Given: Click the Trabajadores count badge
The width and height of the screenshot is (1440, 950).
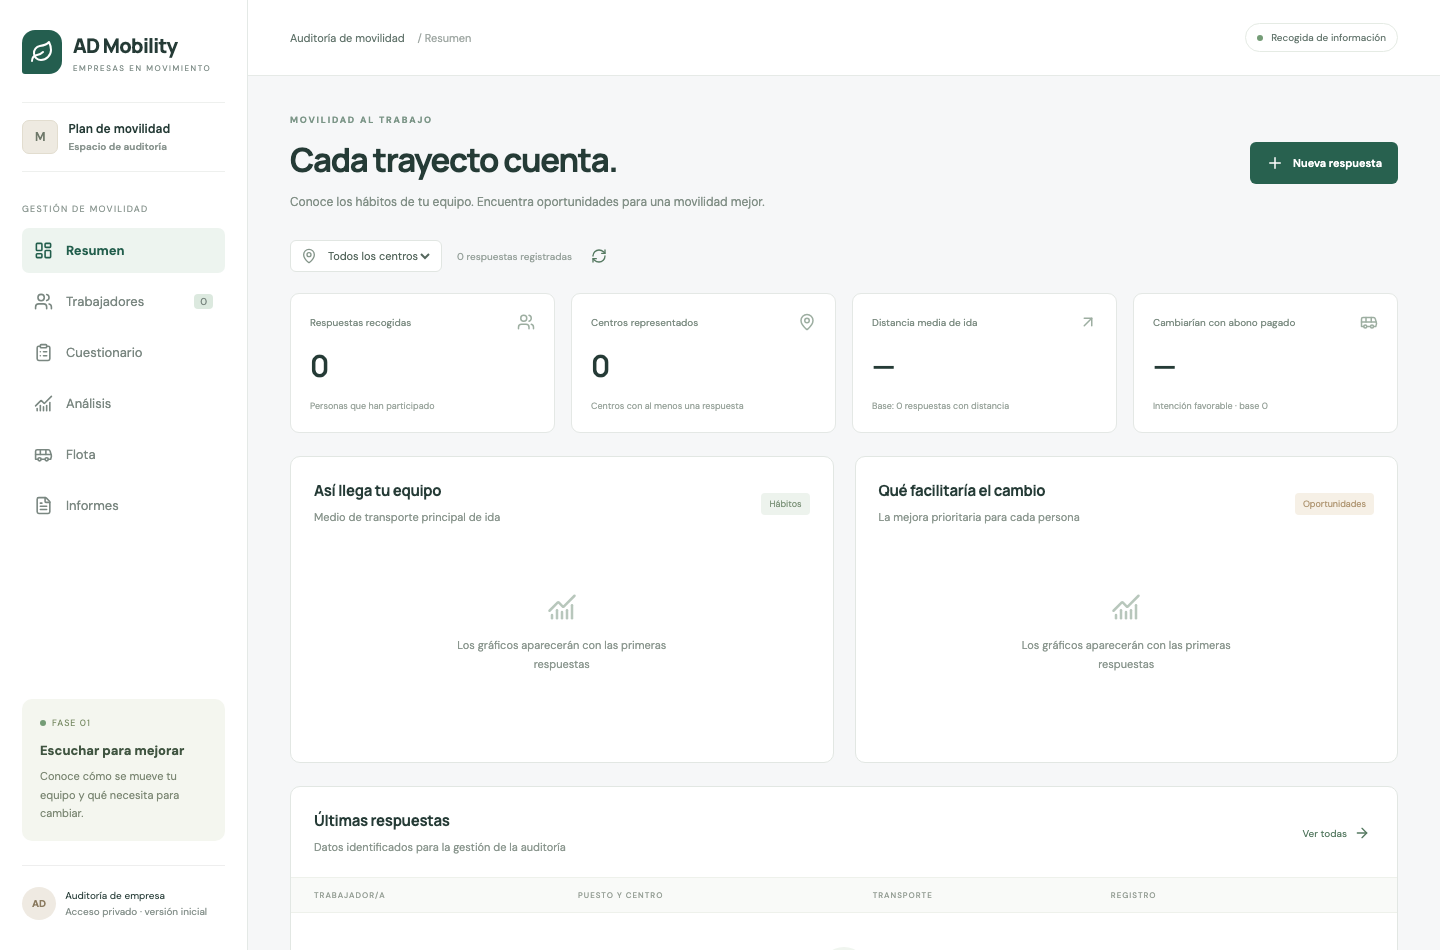Looking at the screenshot, I should 203,301.
